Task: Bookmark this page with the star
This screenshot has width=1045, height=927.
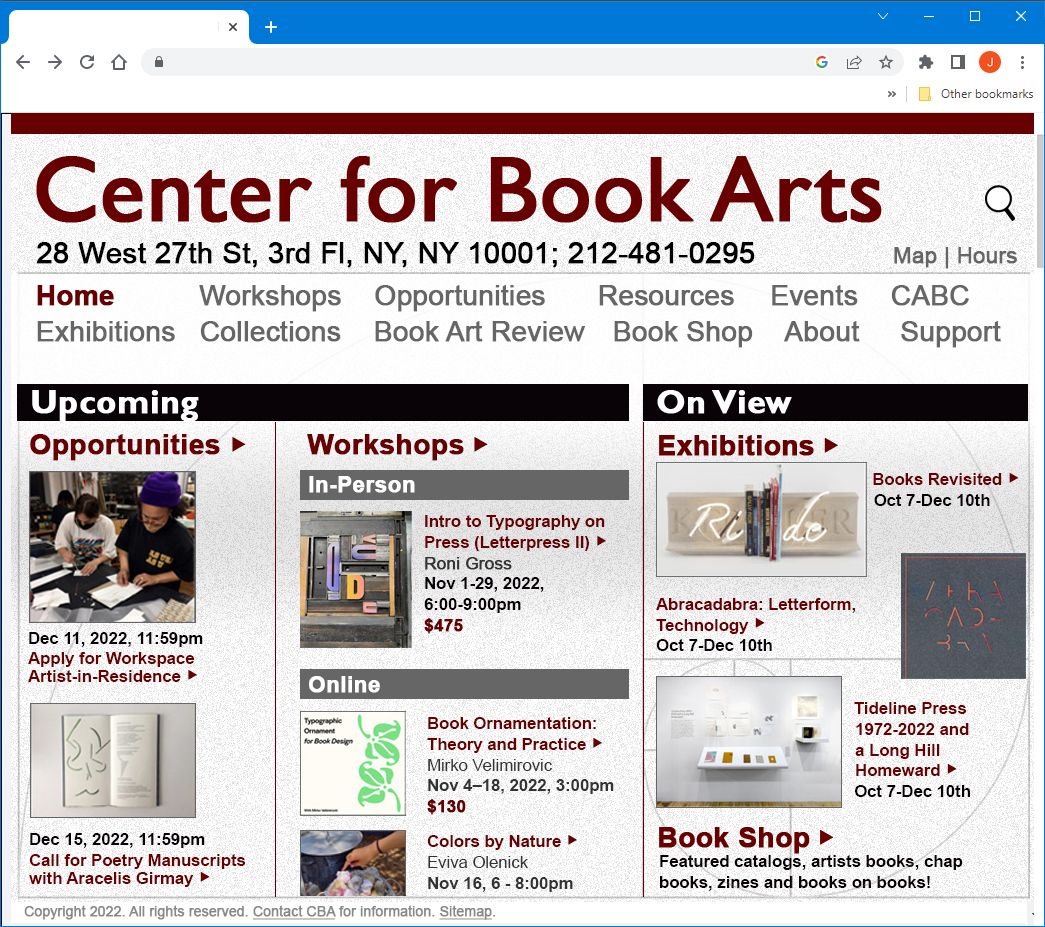Action: coord(886,62)
